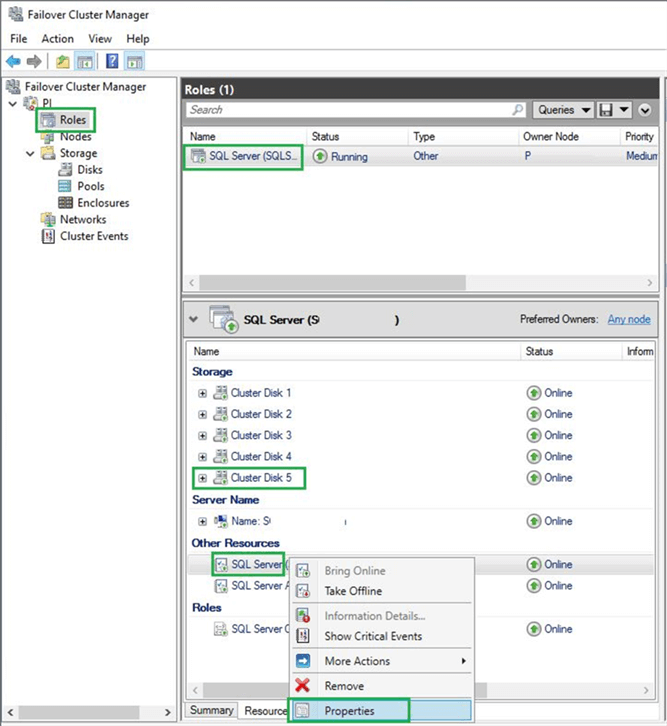The width and height of the screenshot is (667, 726).
Task: Open the File menu
Action: tap(19, 38)
